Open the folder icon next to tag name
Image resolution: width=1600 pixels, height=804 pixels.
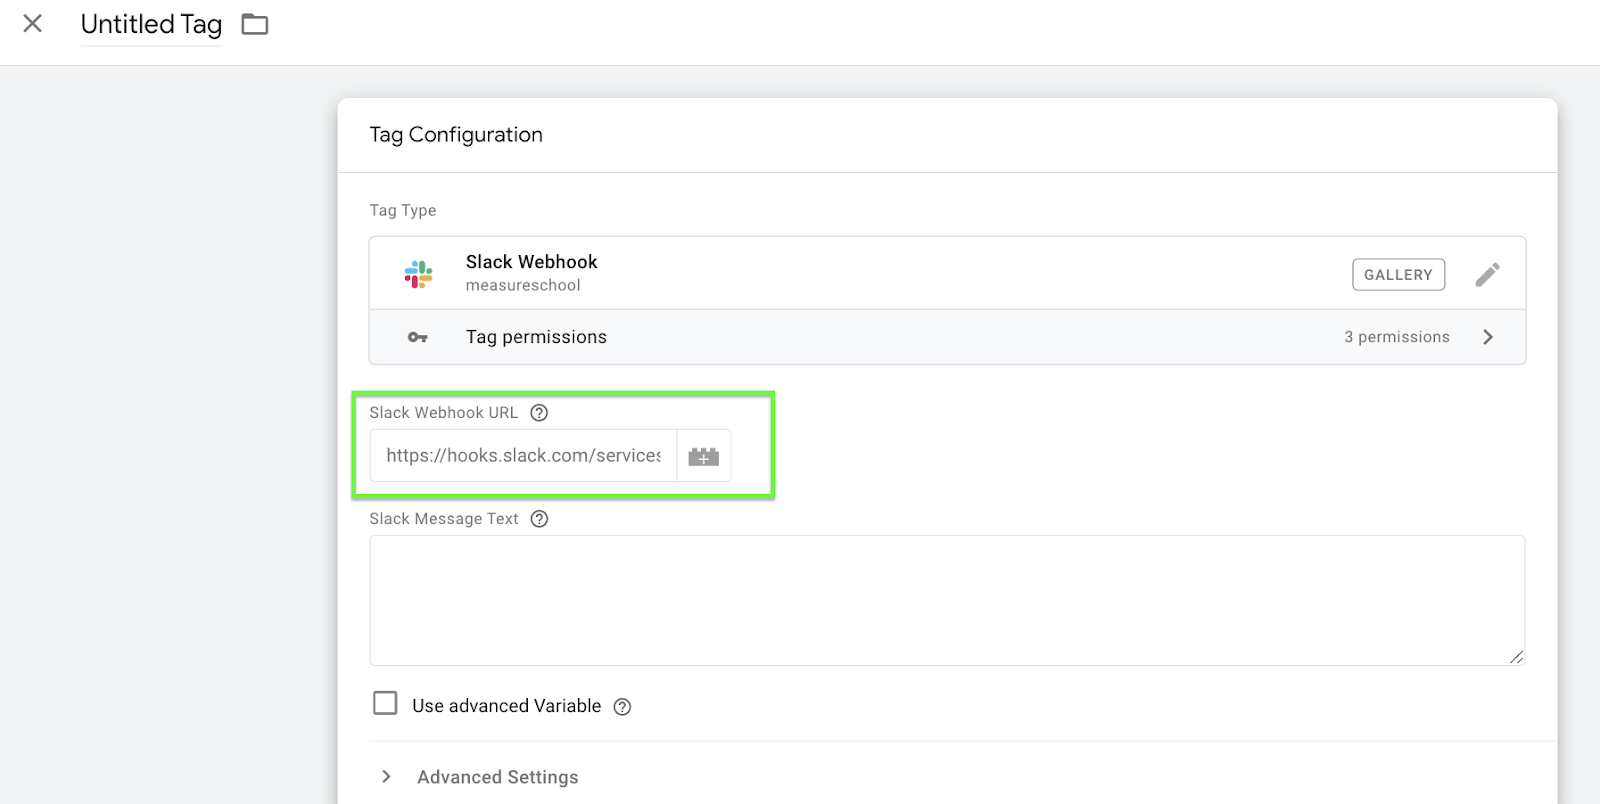coord(255,24)
